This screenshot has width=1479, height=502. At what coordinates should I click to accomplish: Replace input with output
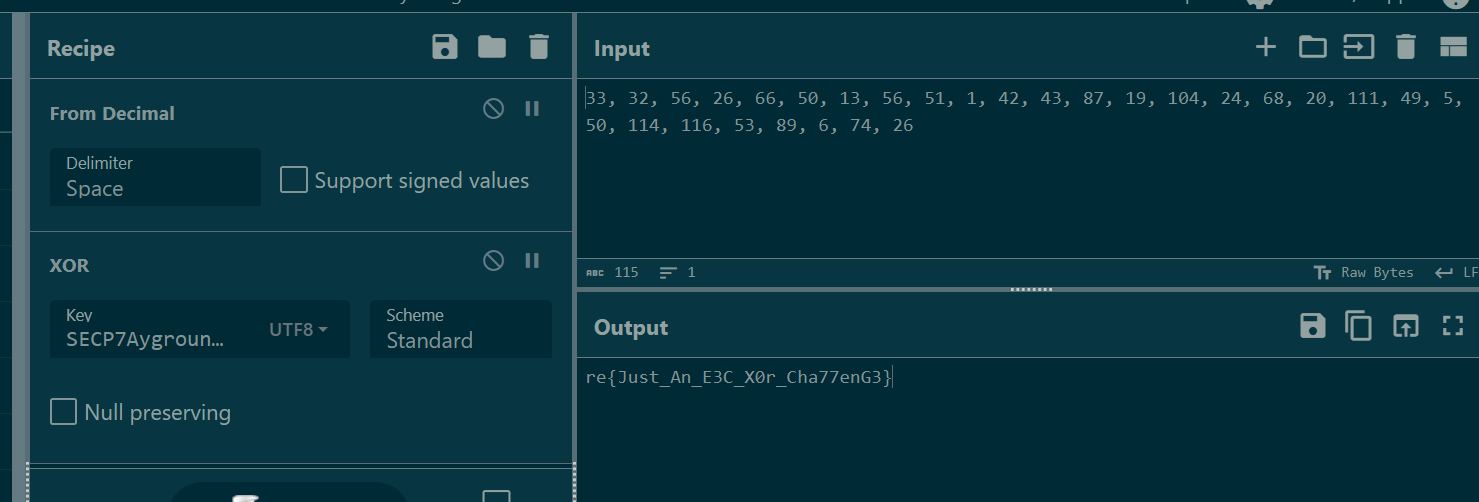coord(1406,326)
